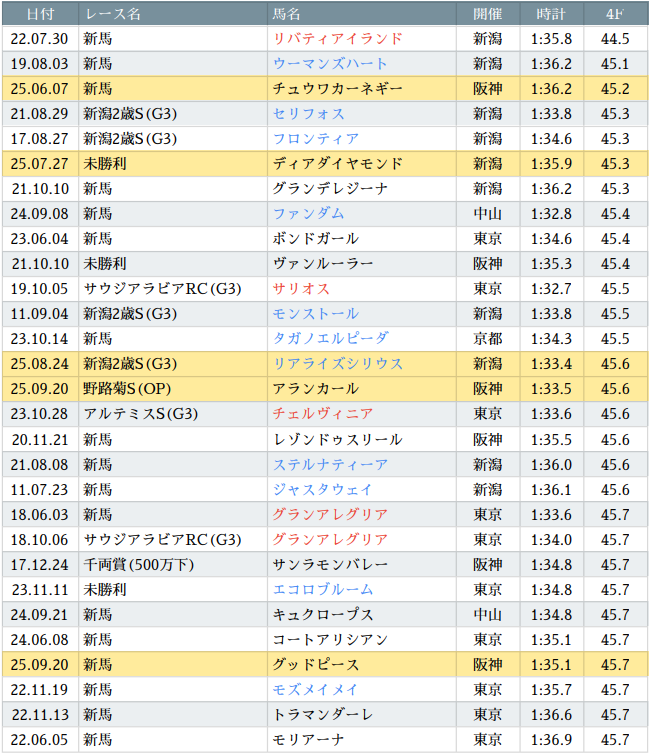
Task: Open the ジャスタウェイ horse link
Action: pyautogui.click(x=323, y=489)
